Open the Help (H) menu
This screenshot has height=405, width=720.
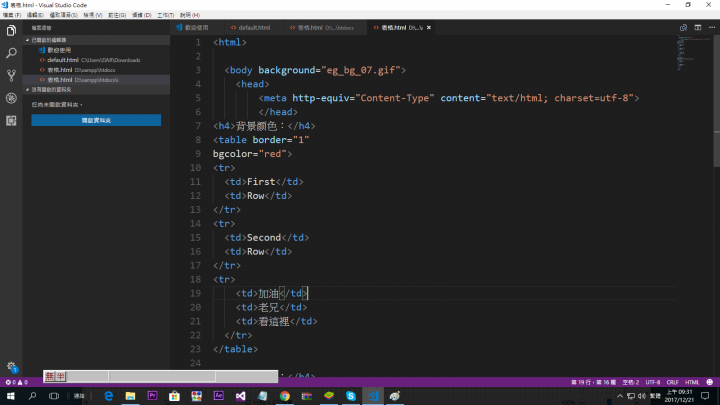[x=190, y=15]
